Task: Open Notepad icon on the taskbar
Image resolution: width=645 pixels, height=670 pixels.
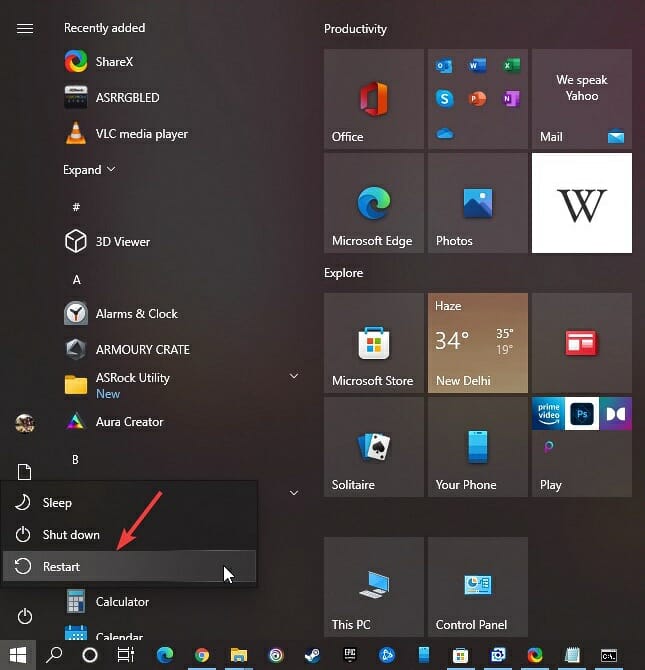Action: (572, 655)
